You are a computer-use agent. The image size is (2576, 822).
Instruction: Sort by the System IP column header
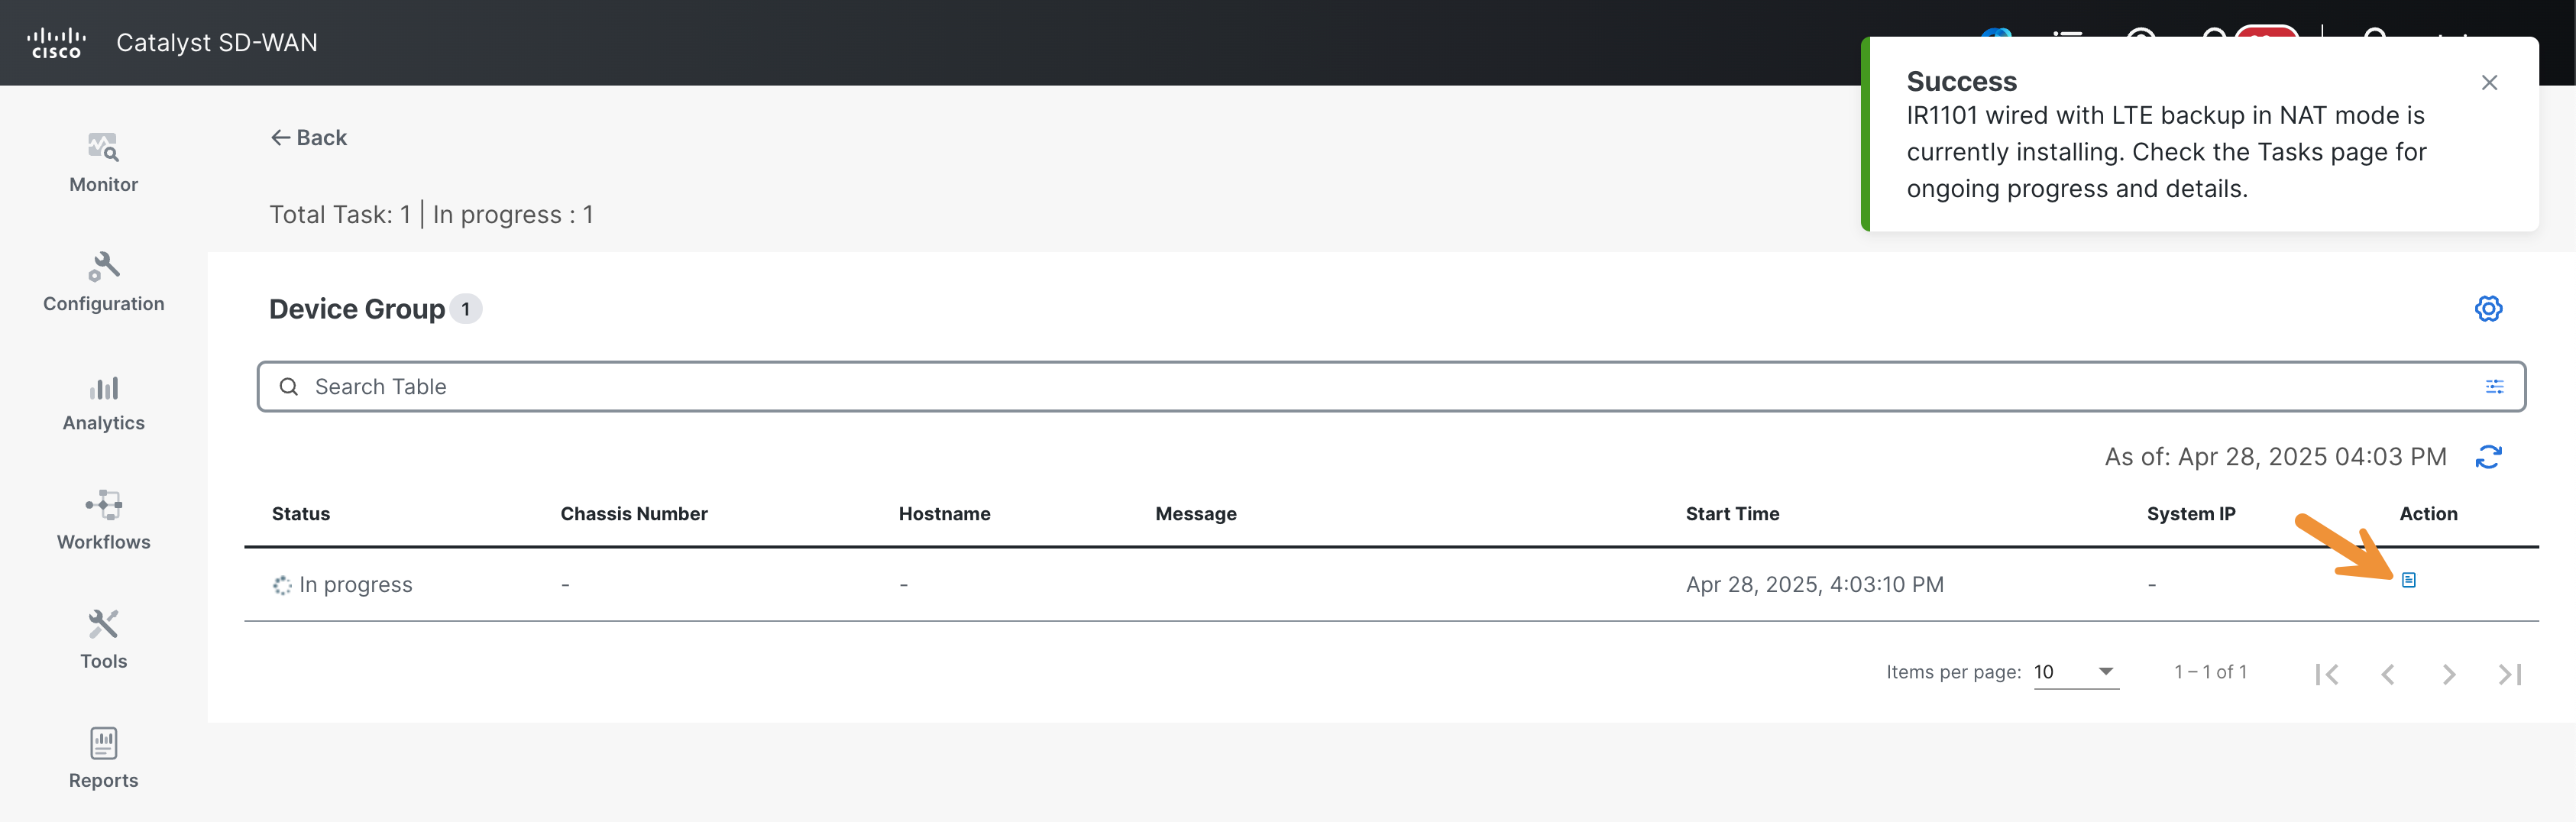coord(2191,514)
